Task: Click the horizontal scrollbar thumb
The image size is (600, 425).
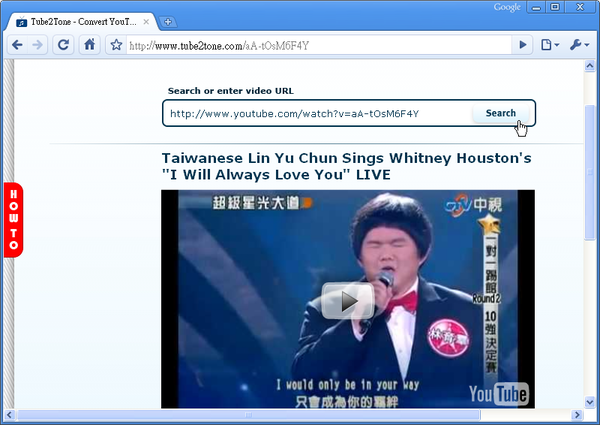Action: [x=249, y=415]
